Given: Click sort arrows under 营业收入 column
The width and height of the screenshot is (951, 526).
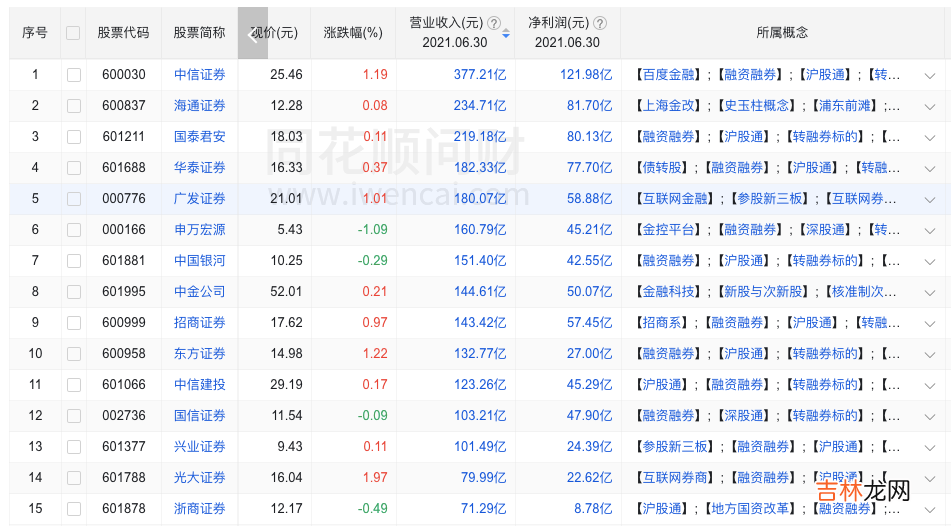Looking at the screenshot, I should coord(505,34).
